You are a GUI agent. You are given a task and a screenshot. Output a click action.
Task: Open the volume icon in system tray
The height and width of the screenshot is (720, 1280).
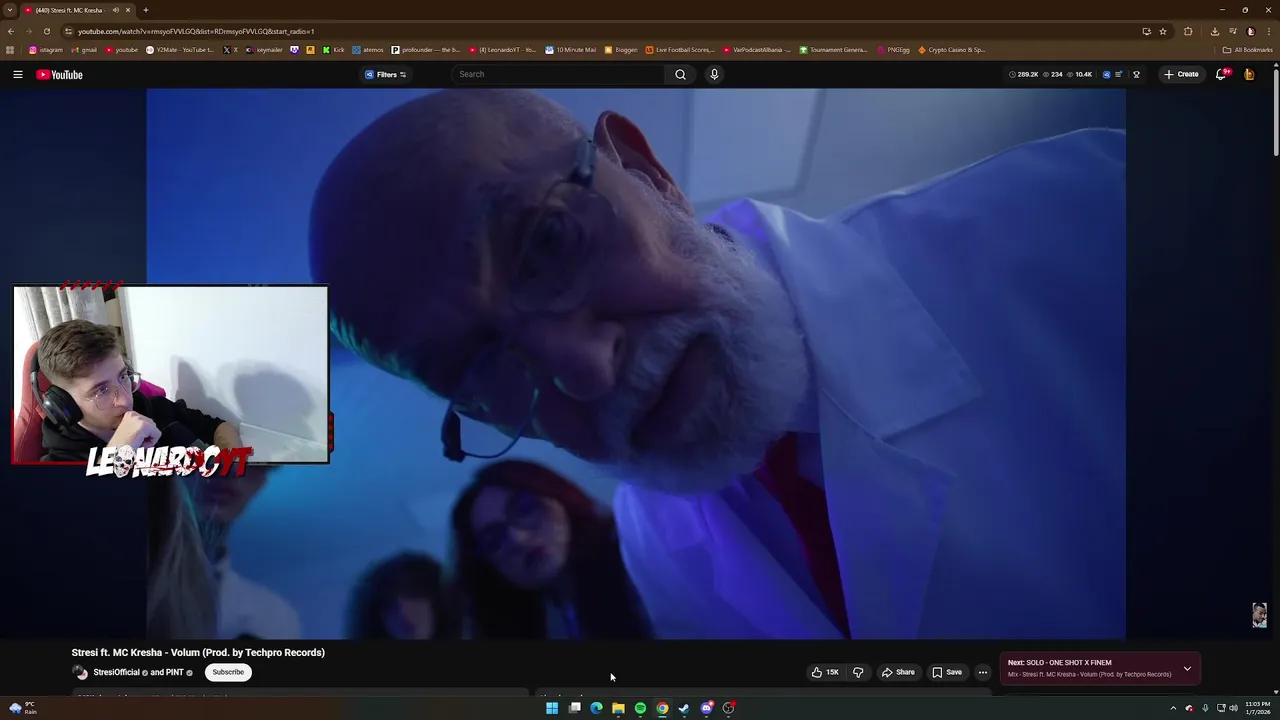[x=1233, y=708]
